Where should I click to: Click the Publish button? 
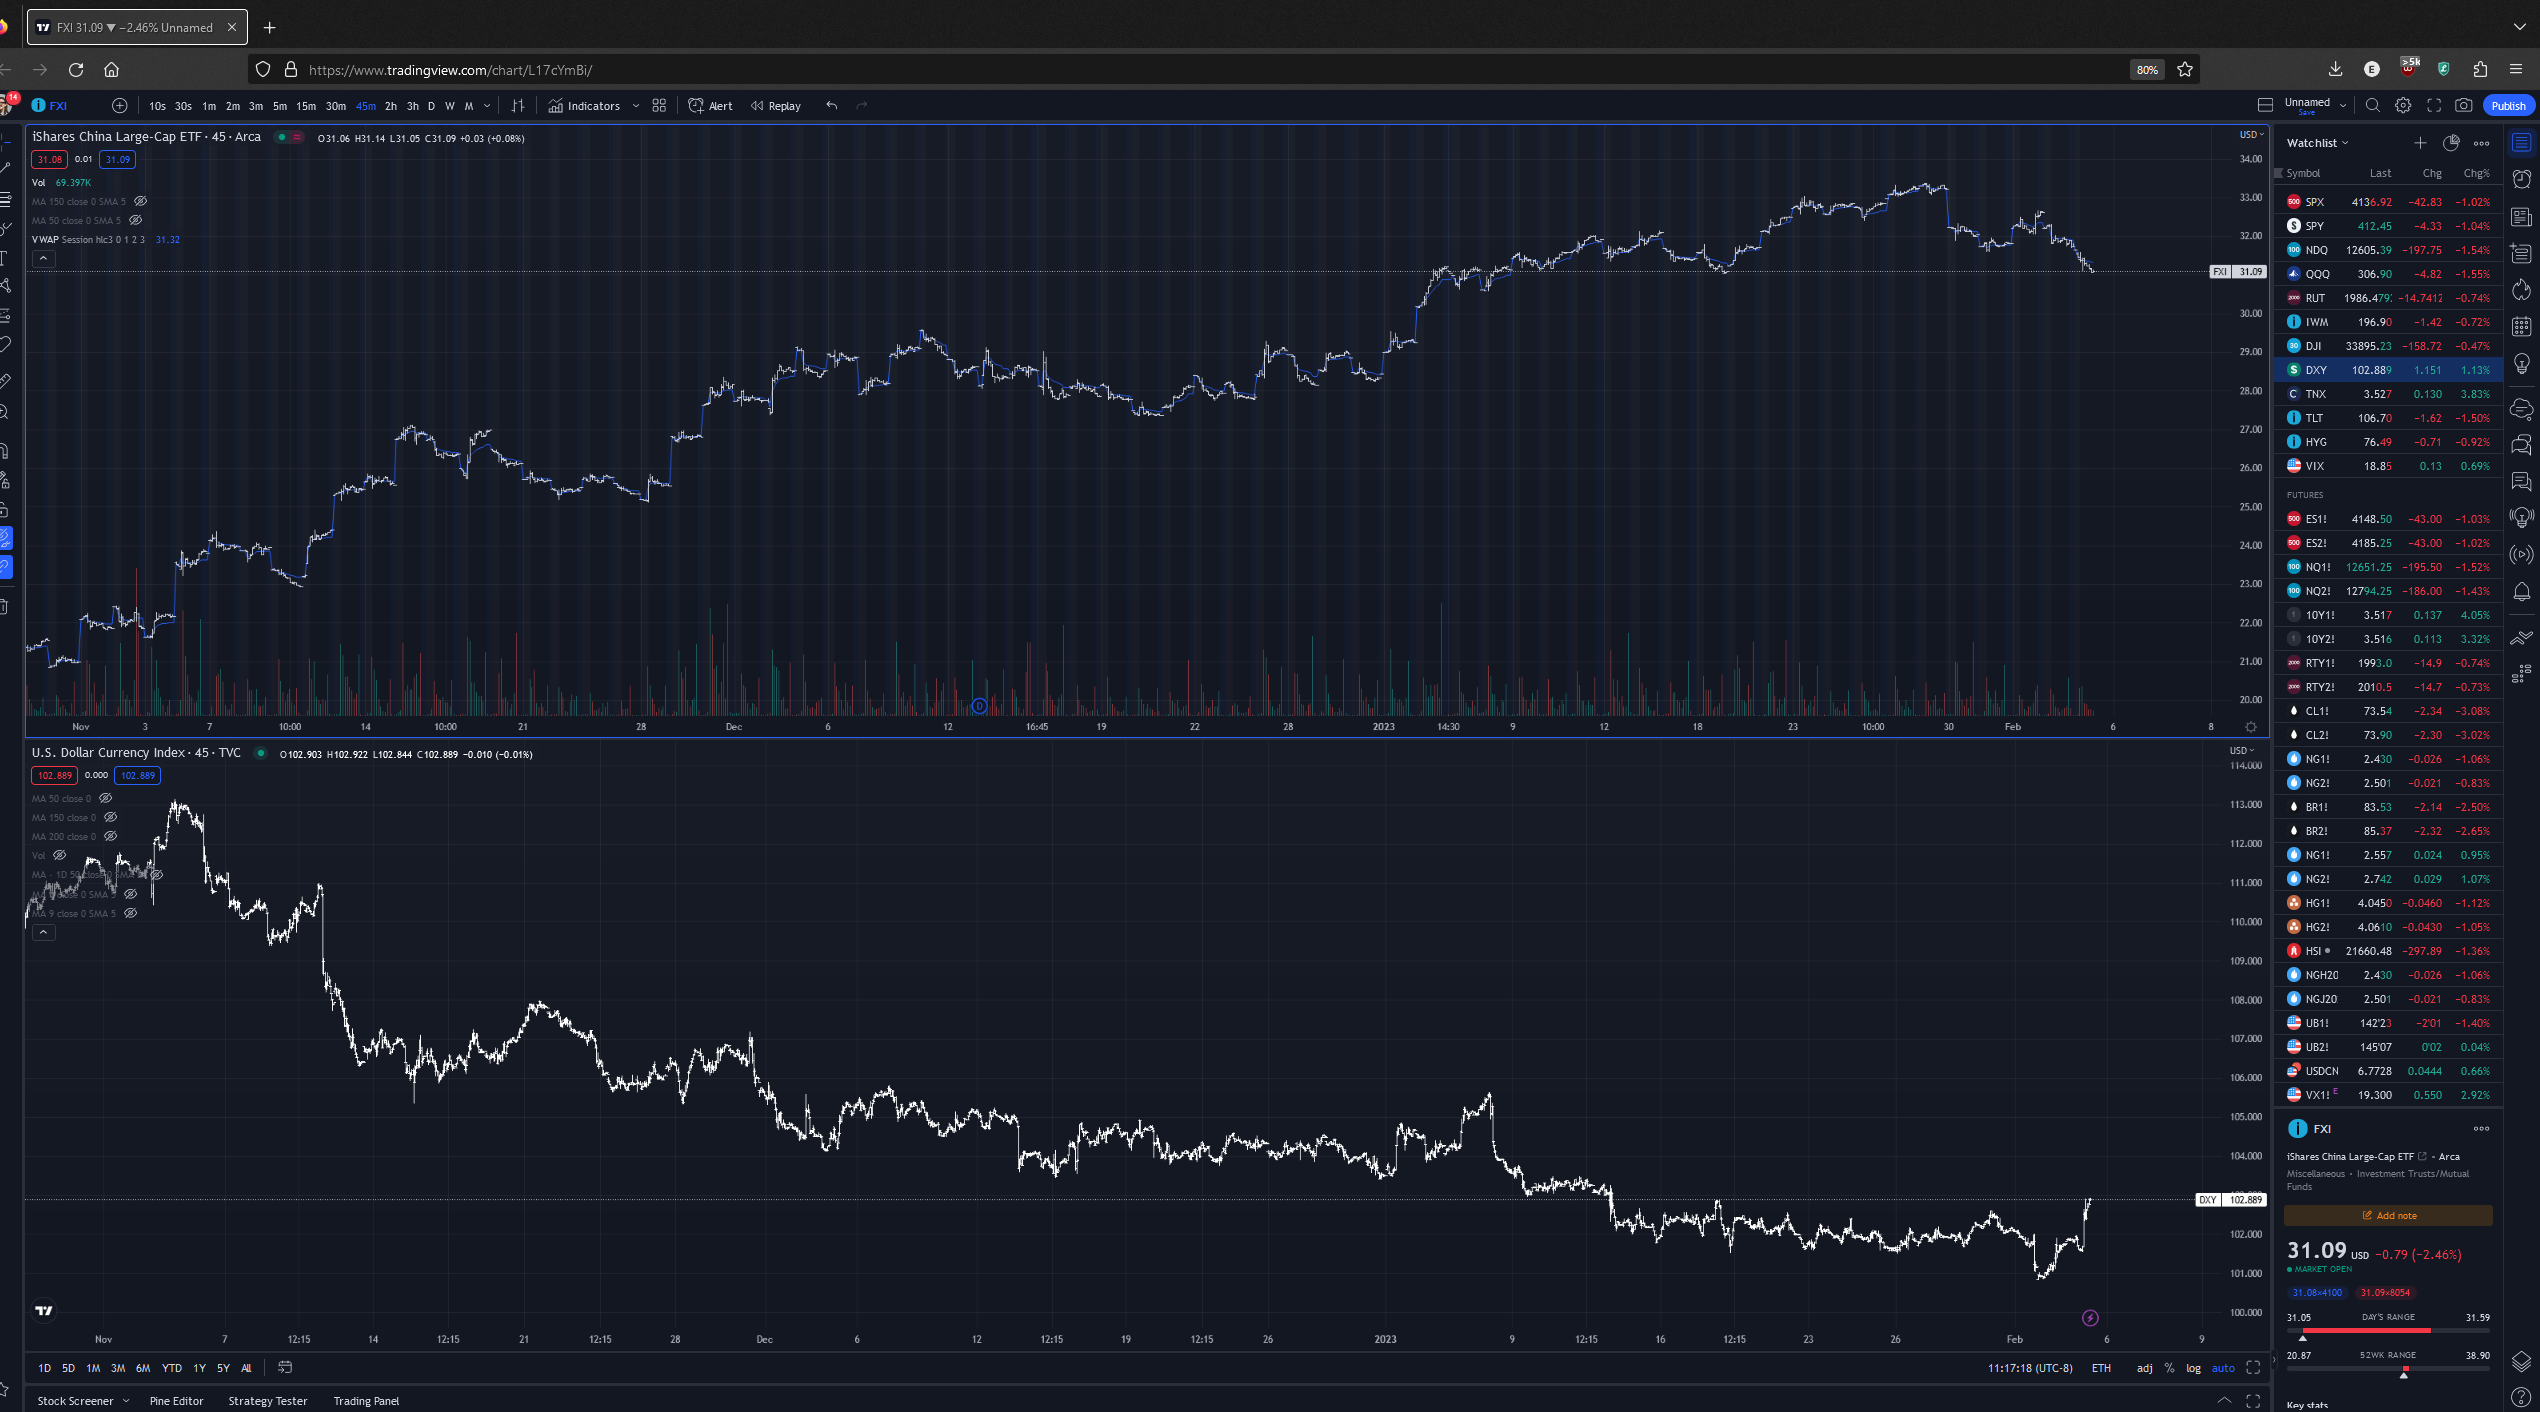[2507, 106]
